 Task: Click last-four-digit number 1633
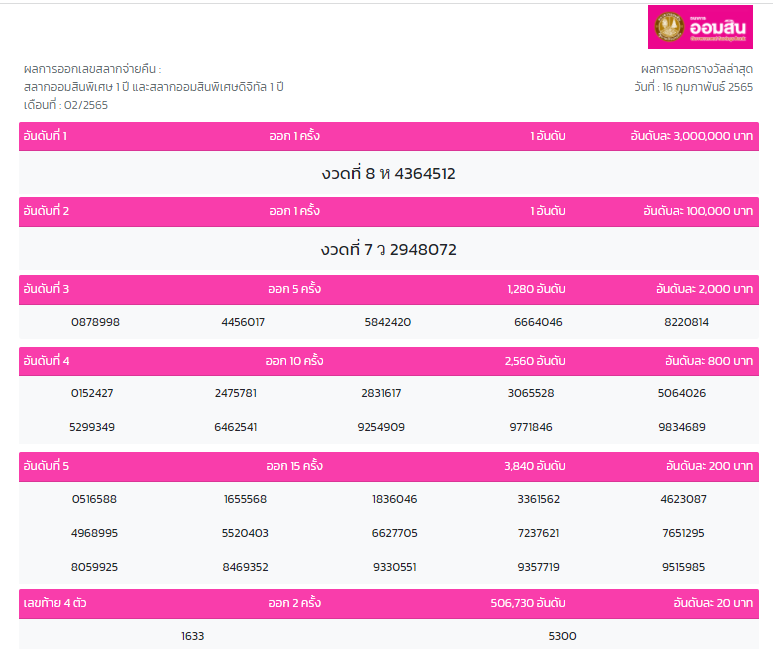192,636
